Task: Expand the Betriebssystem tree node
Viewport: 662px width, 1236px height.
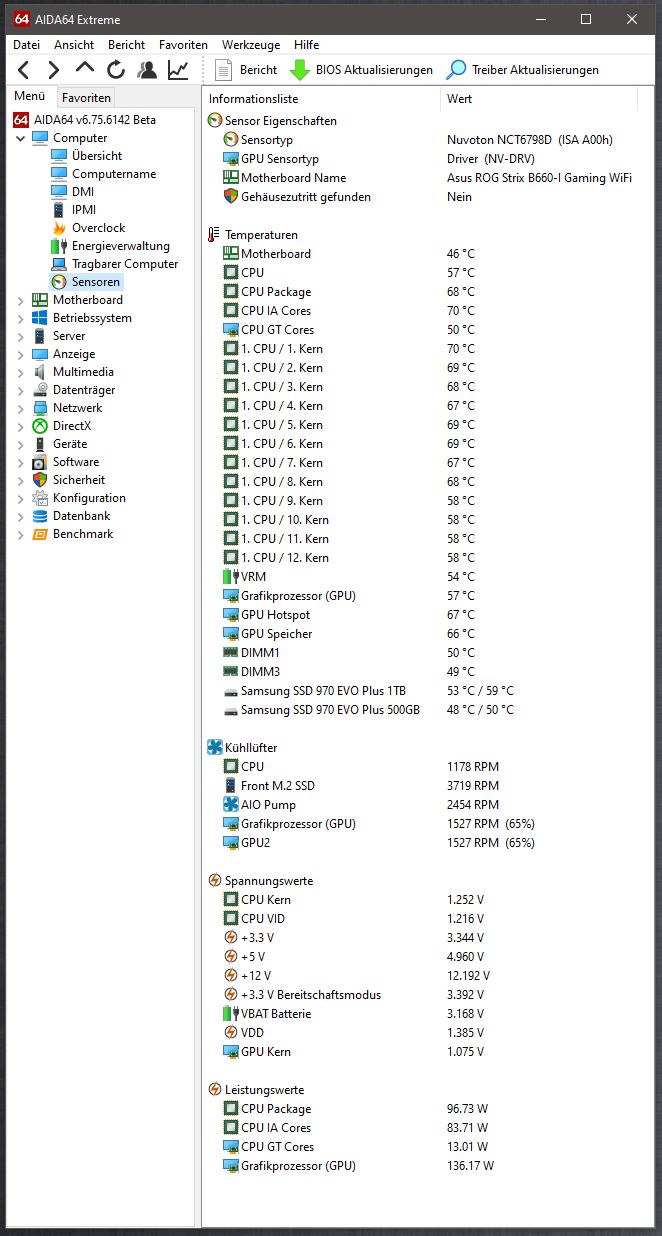Action: 22,318
